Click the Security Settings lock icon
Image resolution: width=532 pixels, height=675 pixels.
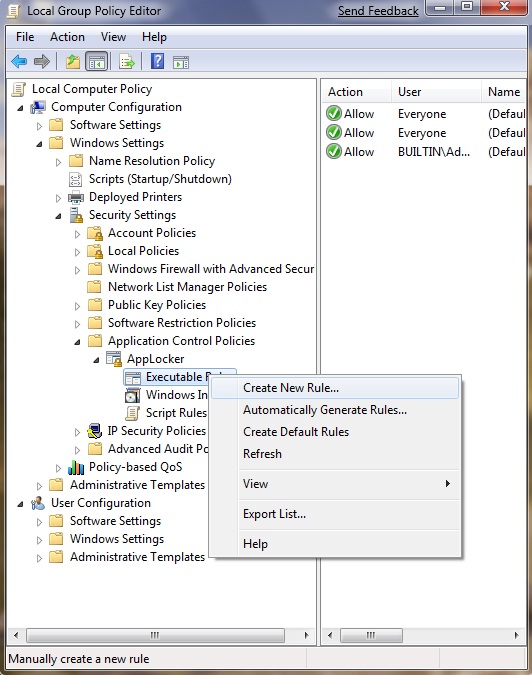[76, 215]
